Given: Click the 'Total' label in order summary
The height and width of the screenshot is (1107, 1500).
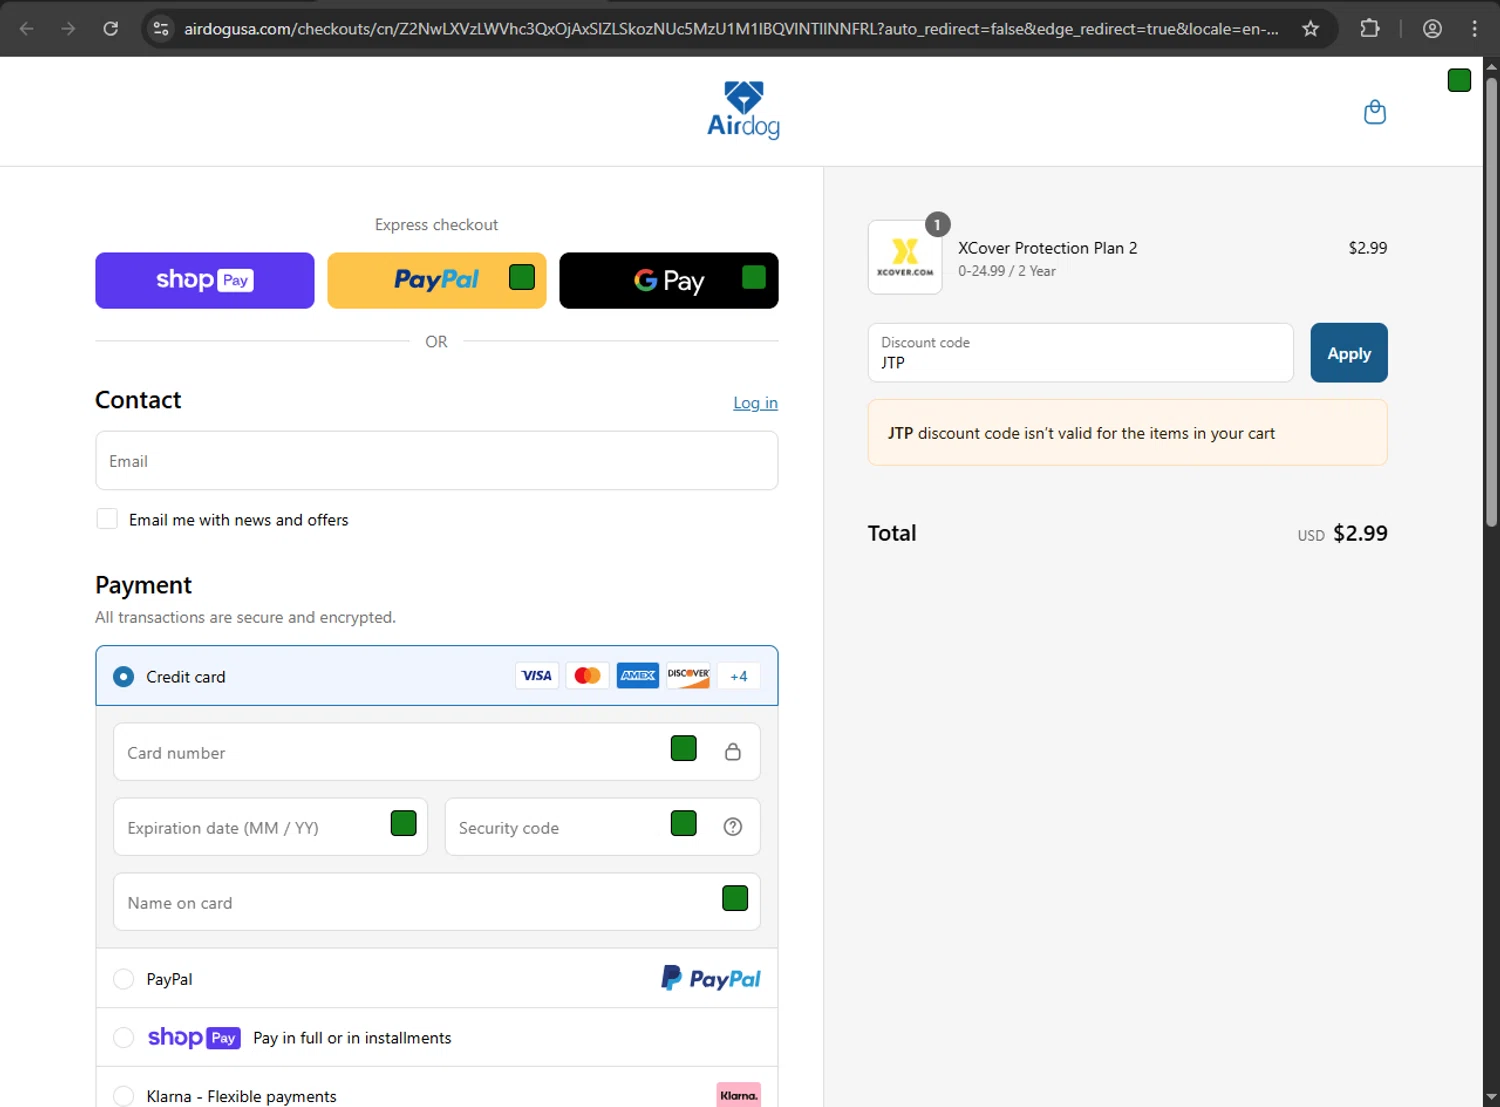Looking at the screenshot, I should click(x=892, y=533).
